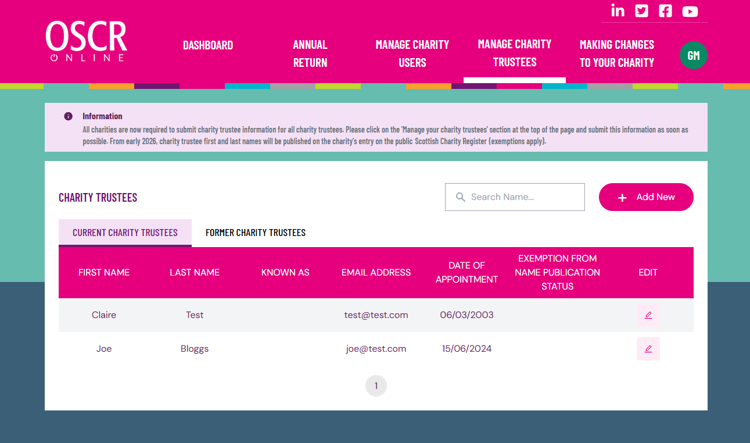
Task: Go to Annual Return page
Action: point(310,53)
